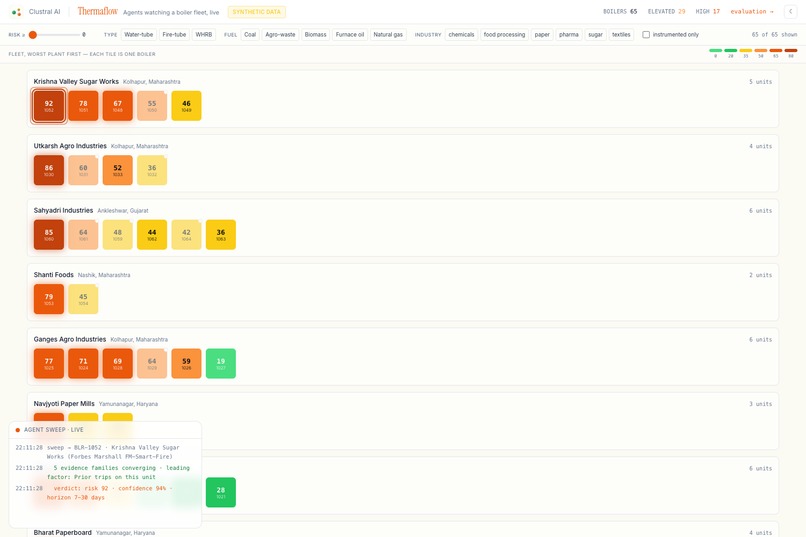Open Krishna Valley boiler tile 46
The width and height of the screenshot is (806, 537).
(187, 106)
